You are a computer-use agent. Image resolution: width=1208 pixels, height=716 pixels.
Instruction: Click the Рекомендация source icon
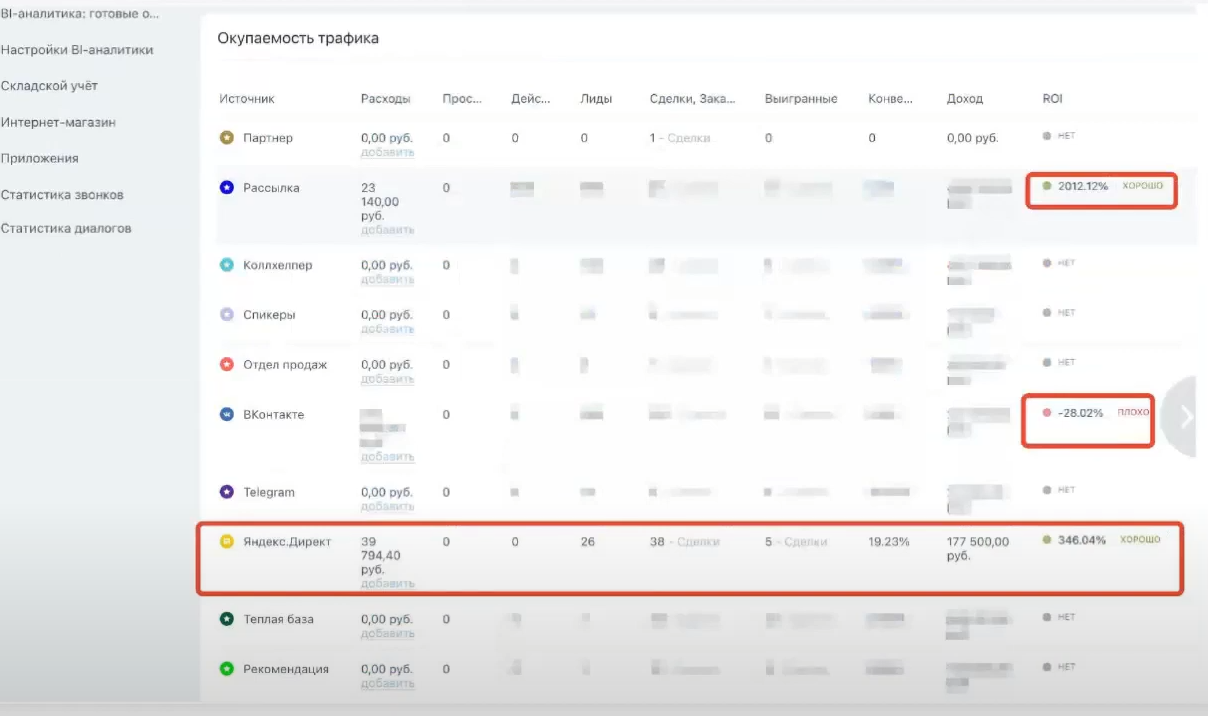[x=227, y=669]
